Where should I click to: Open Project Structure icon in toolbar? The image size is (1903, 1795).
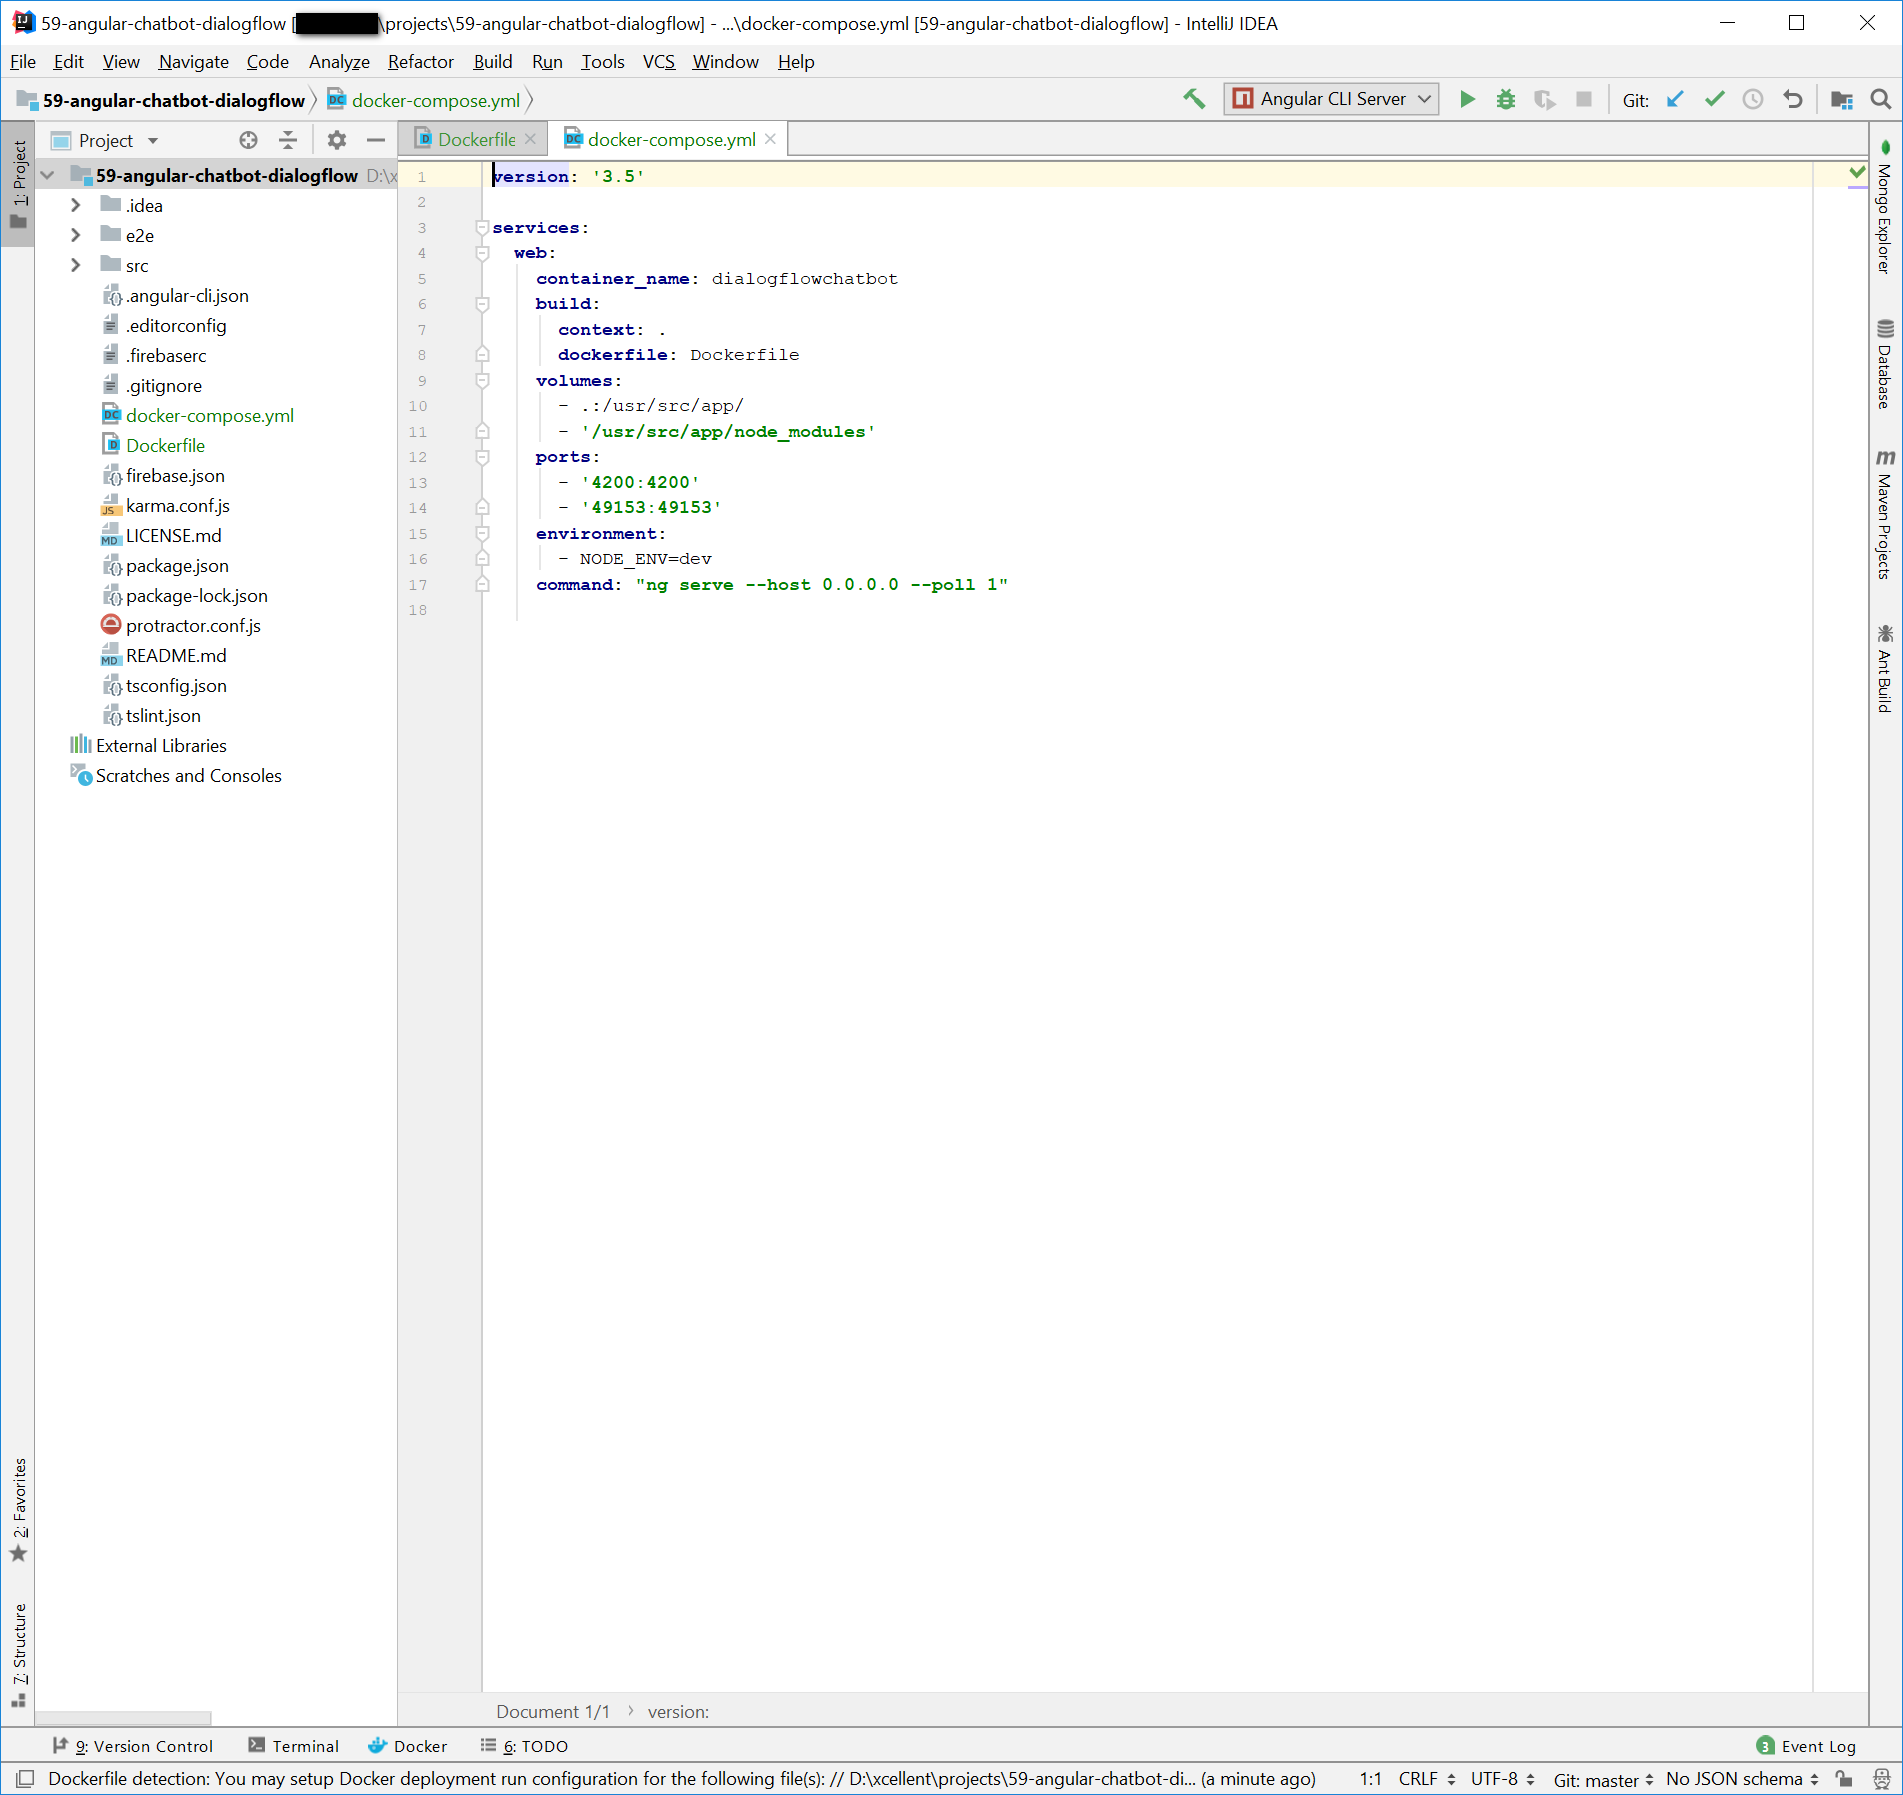click(1842, 99)
